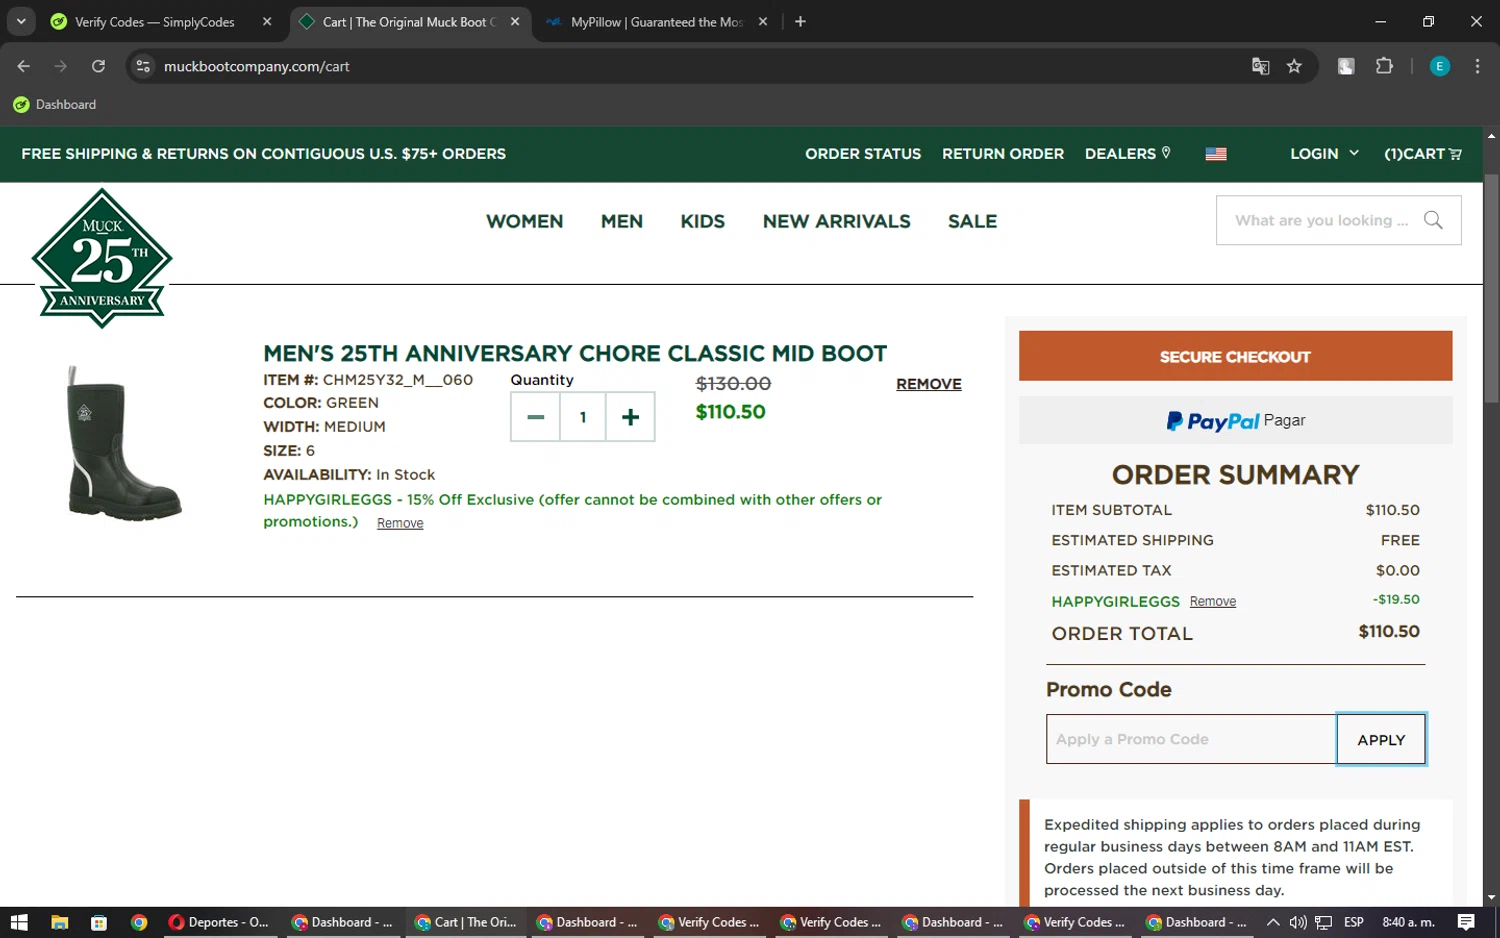Open the SALE menu
The width and height of the screenshot is (1500, 938).
(972, 221)
